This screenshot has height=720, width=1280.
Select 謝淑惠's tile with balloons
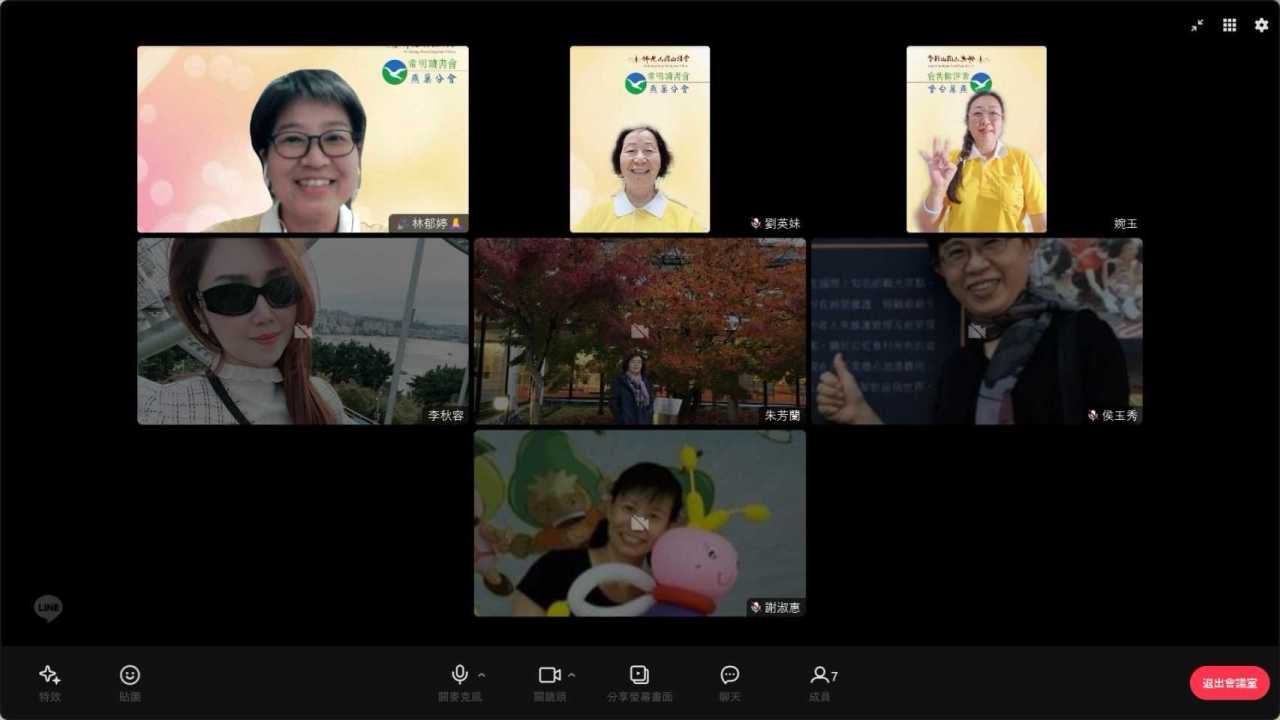click(639, 523)
